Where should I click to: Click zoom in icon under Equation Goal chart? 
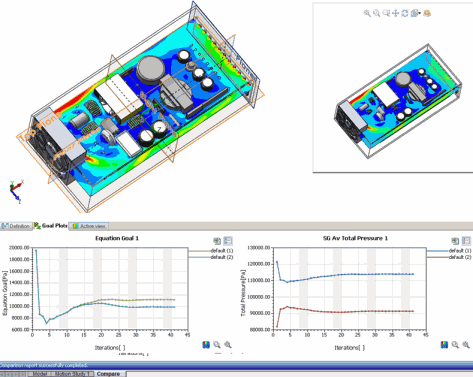[x=228, y=345]
